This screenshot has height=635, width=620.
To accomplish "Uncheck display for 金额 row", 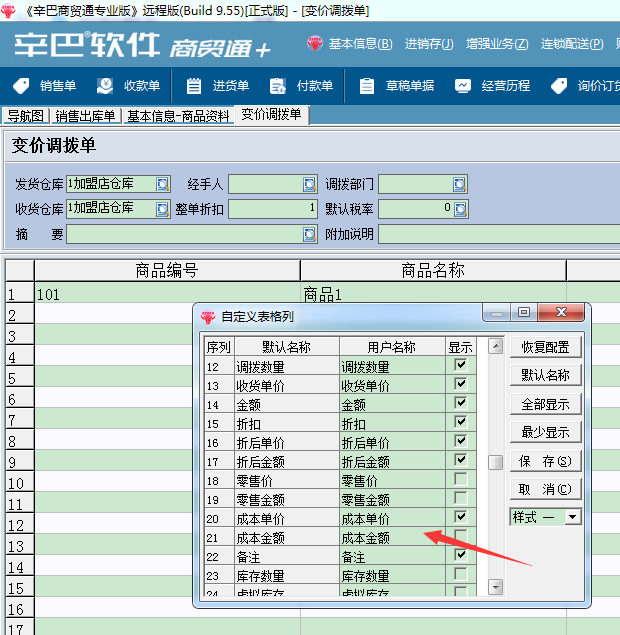I will [460, 403].
